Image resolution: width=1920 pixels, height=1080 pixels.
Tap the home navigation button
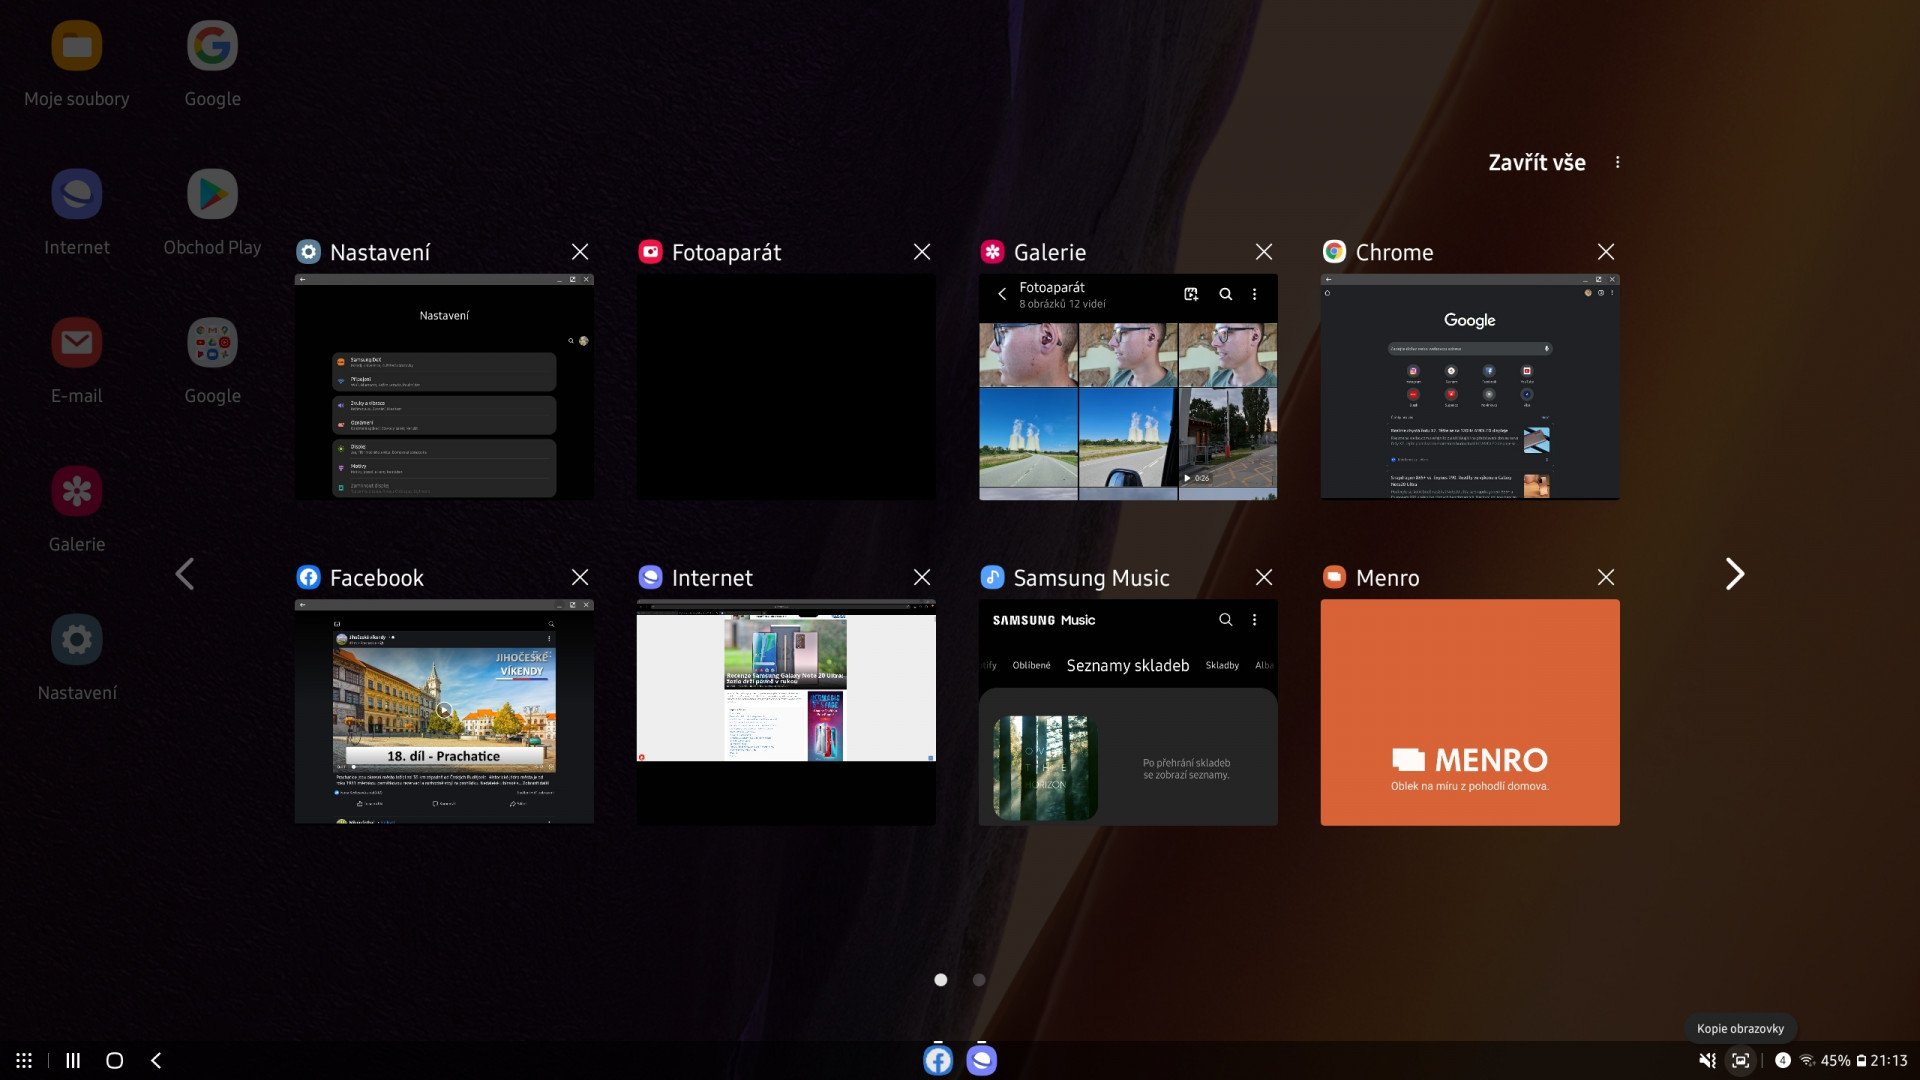[115, 1060]
